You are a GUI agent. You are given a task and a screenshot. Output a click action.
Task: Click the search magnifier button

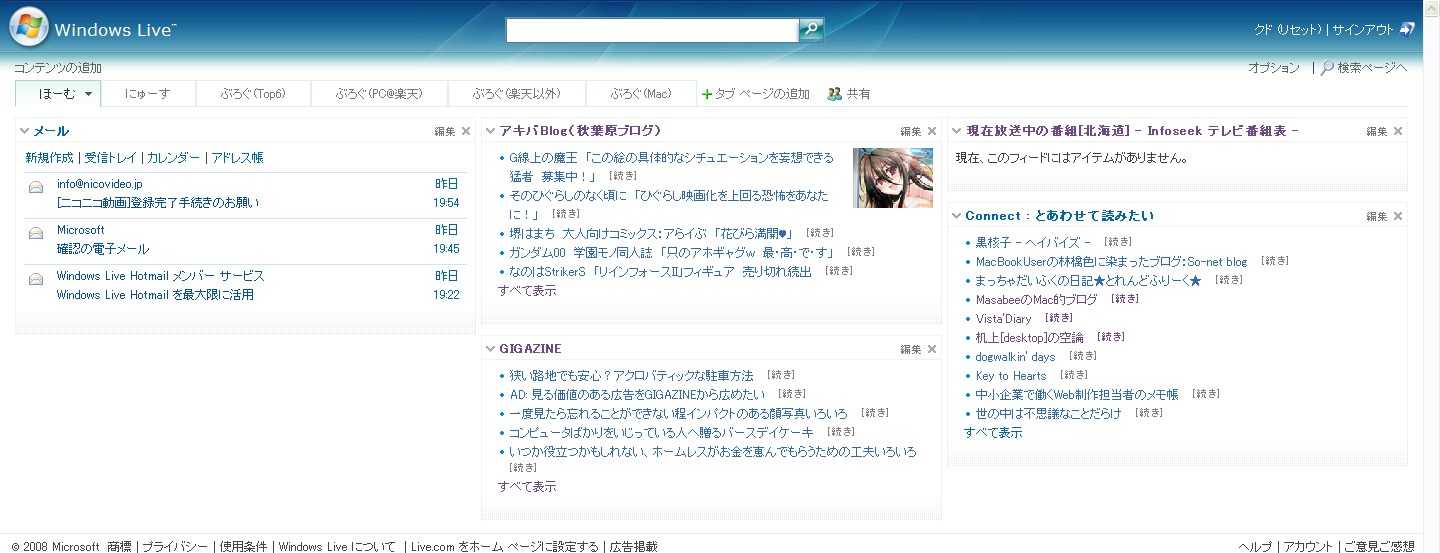tap(811, 30)
